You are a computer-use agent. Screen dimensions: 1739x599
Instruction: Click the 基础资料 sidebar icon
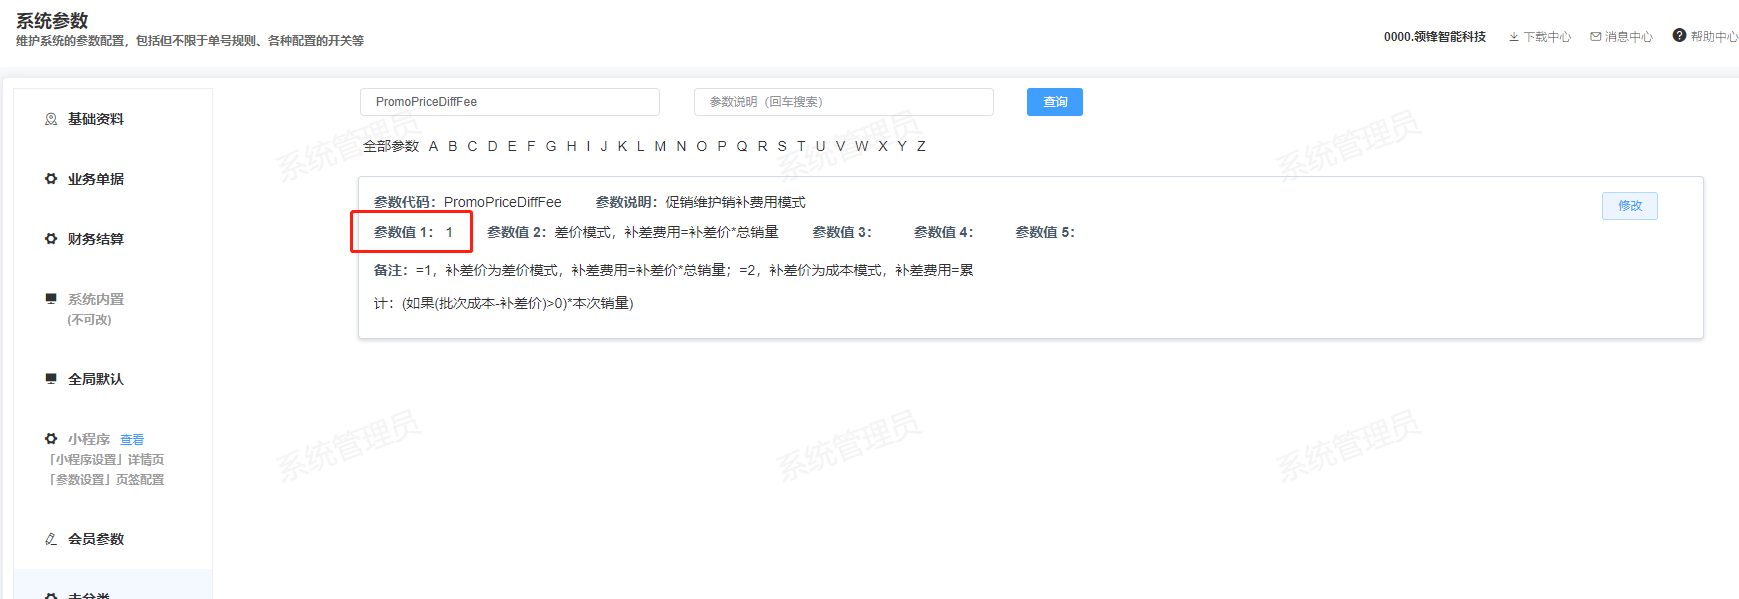click(x=51, y=119)
